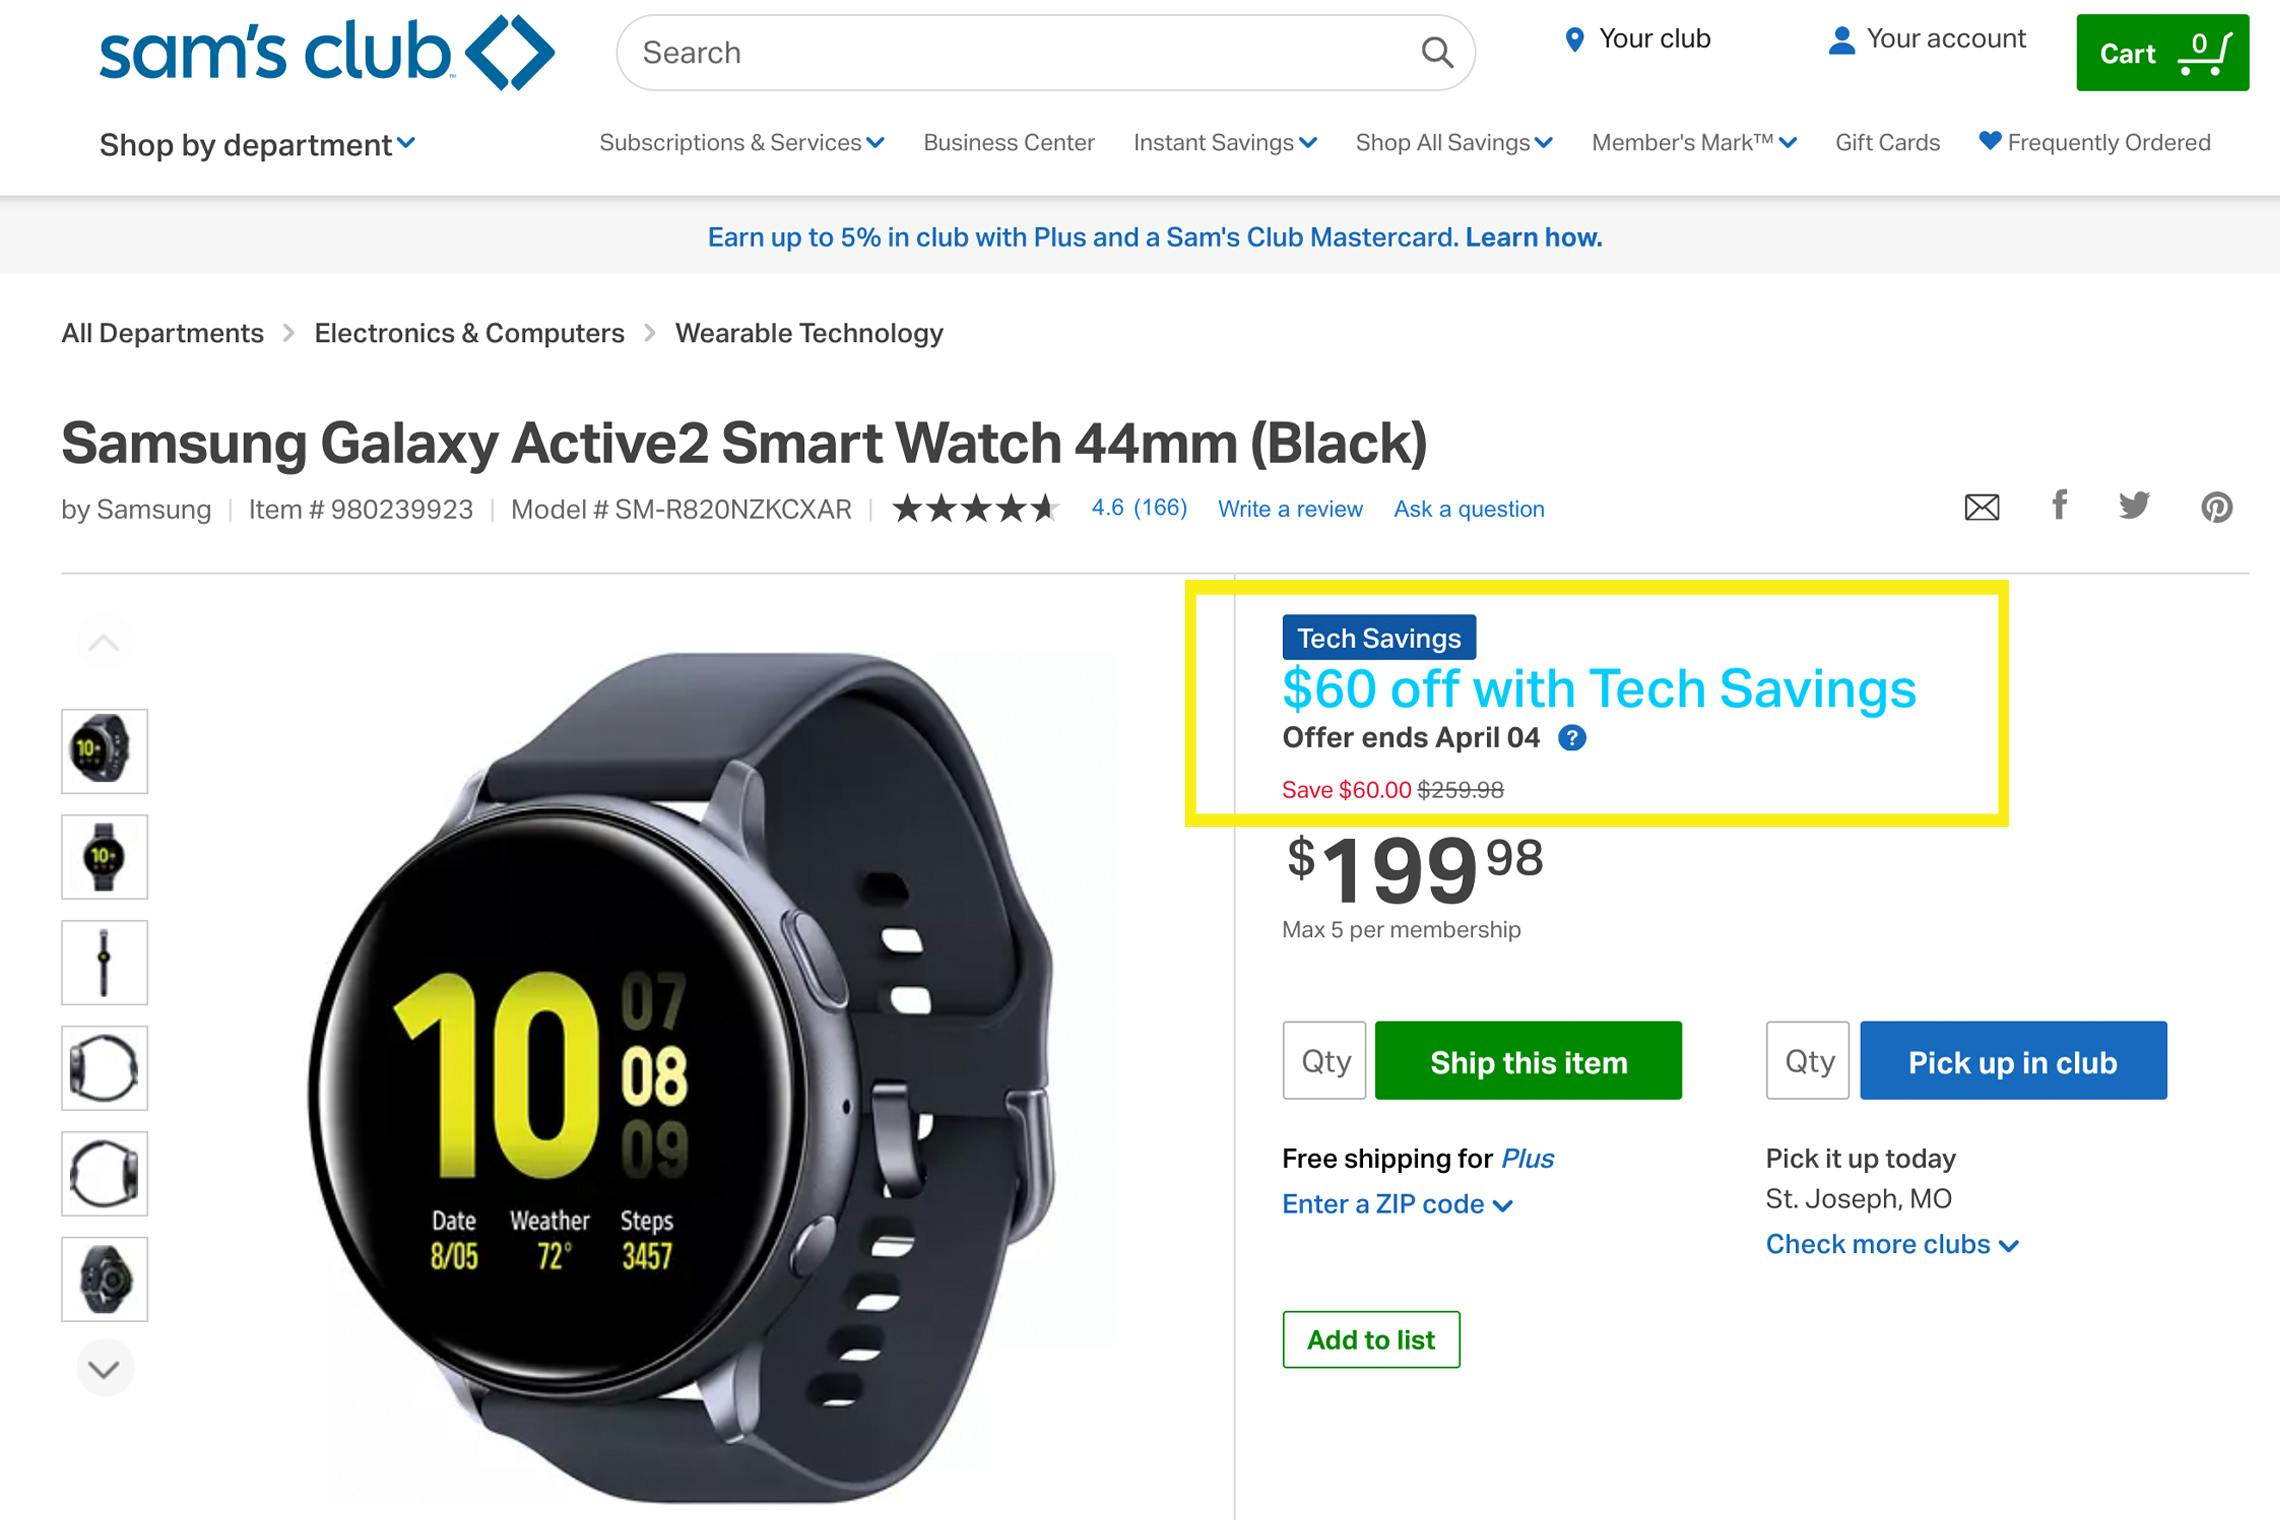Share on Facebook icon
The height and width of the screenshot is (1520, 2280).
2059,506
